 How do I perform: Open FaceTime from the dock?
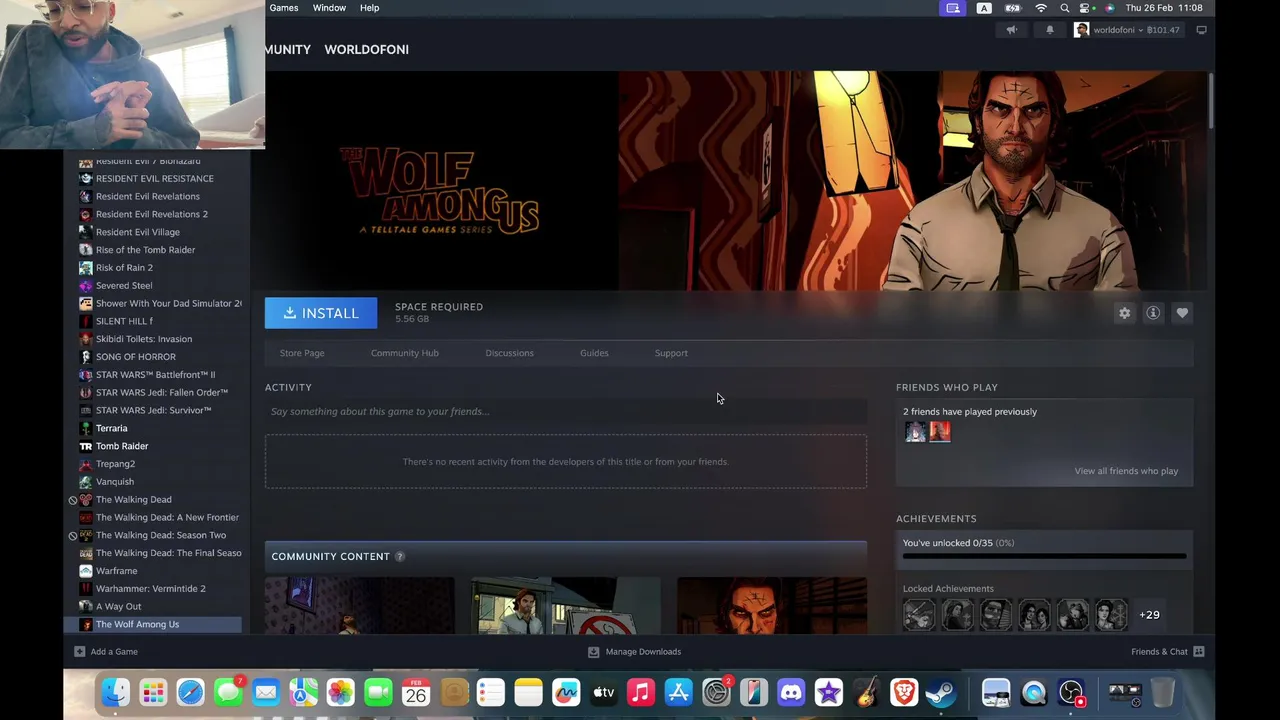tap(378, 692)
